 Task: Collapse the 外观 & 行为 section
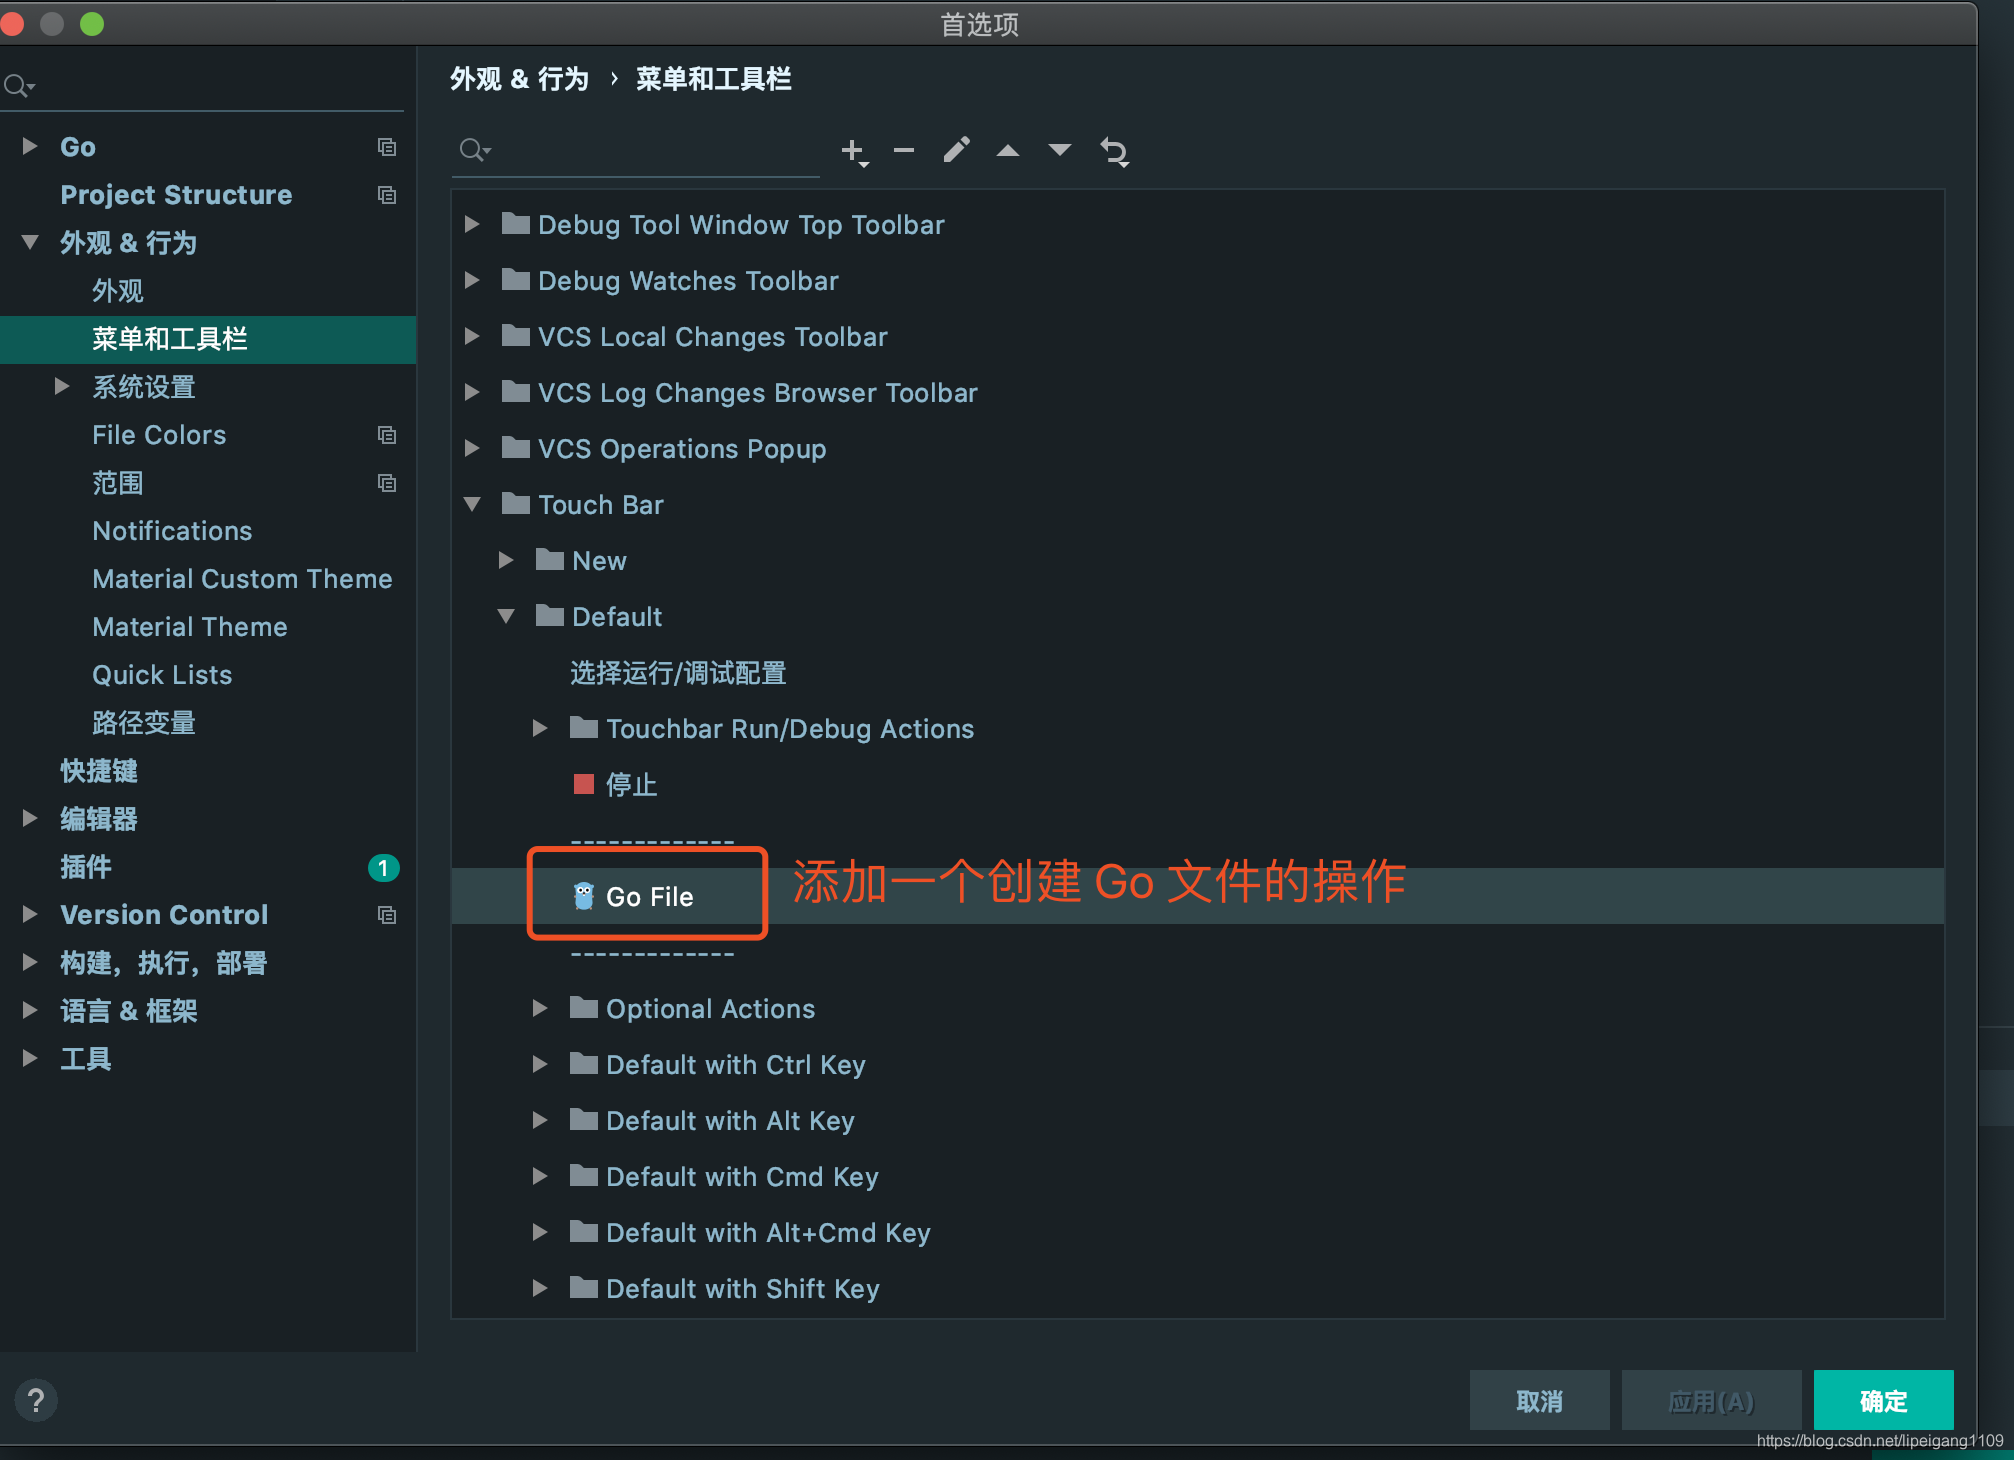tap(30, 242)
